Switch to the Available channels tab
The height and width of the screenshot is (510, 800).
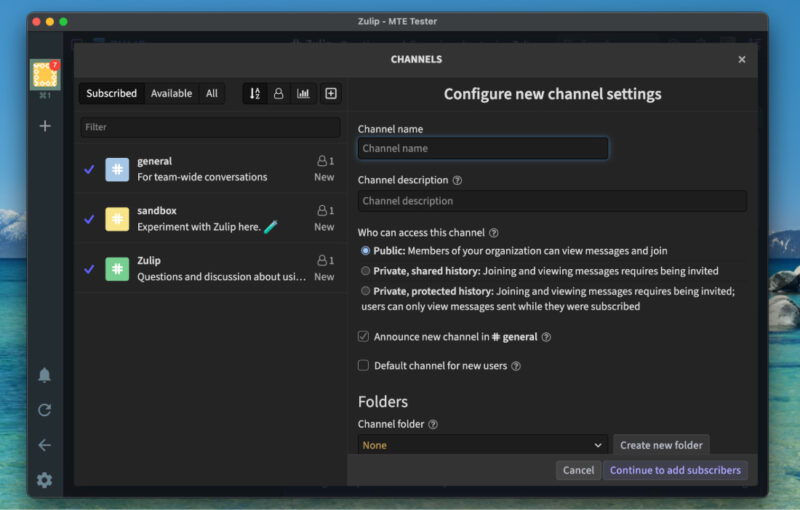(171, 93)
